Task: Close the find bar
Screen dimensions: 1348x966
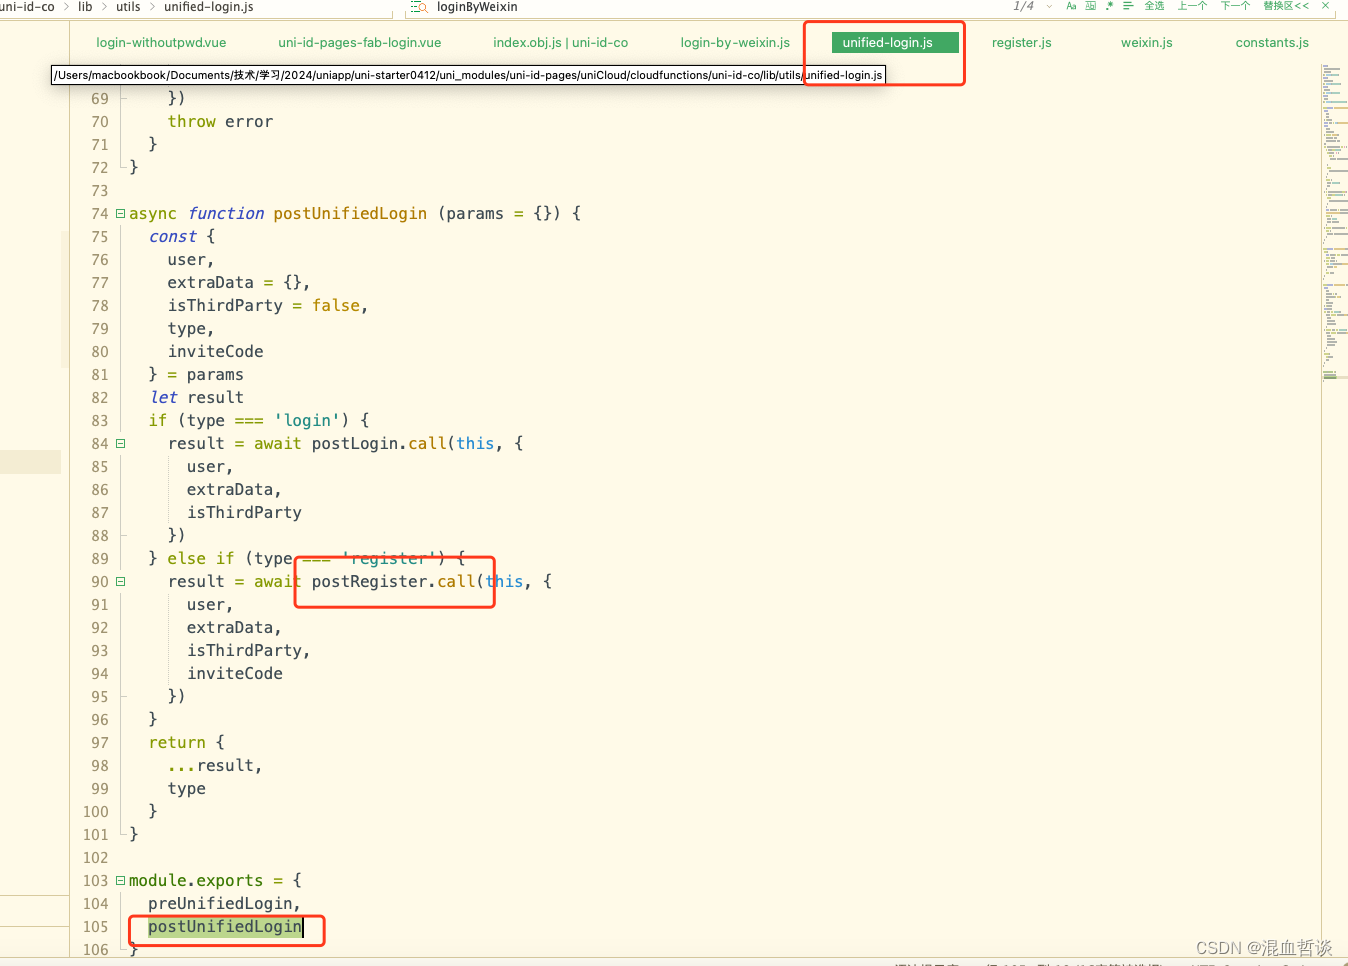Action: 1326,6
